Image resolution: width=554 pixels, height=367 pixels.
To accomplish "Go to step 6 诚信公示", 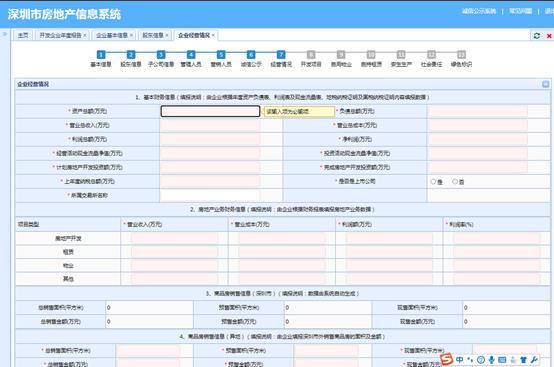I will 251,59.
